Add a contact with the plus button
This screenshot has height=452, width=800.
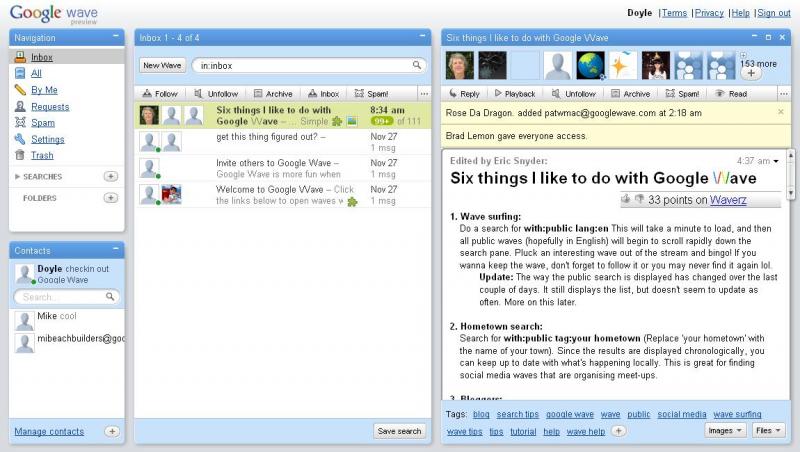click(112, 432)
